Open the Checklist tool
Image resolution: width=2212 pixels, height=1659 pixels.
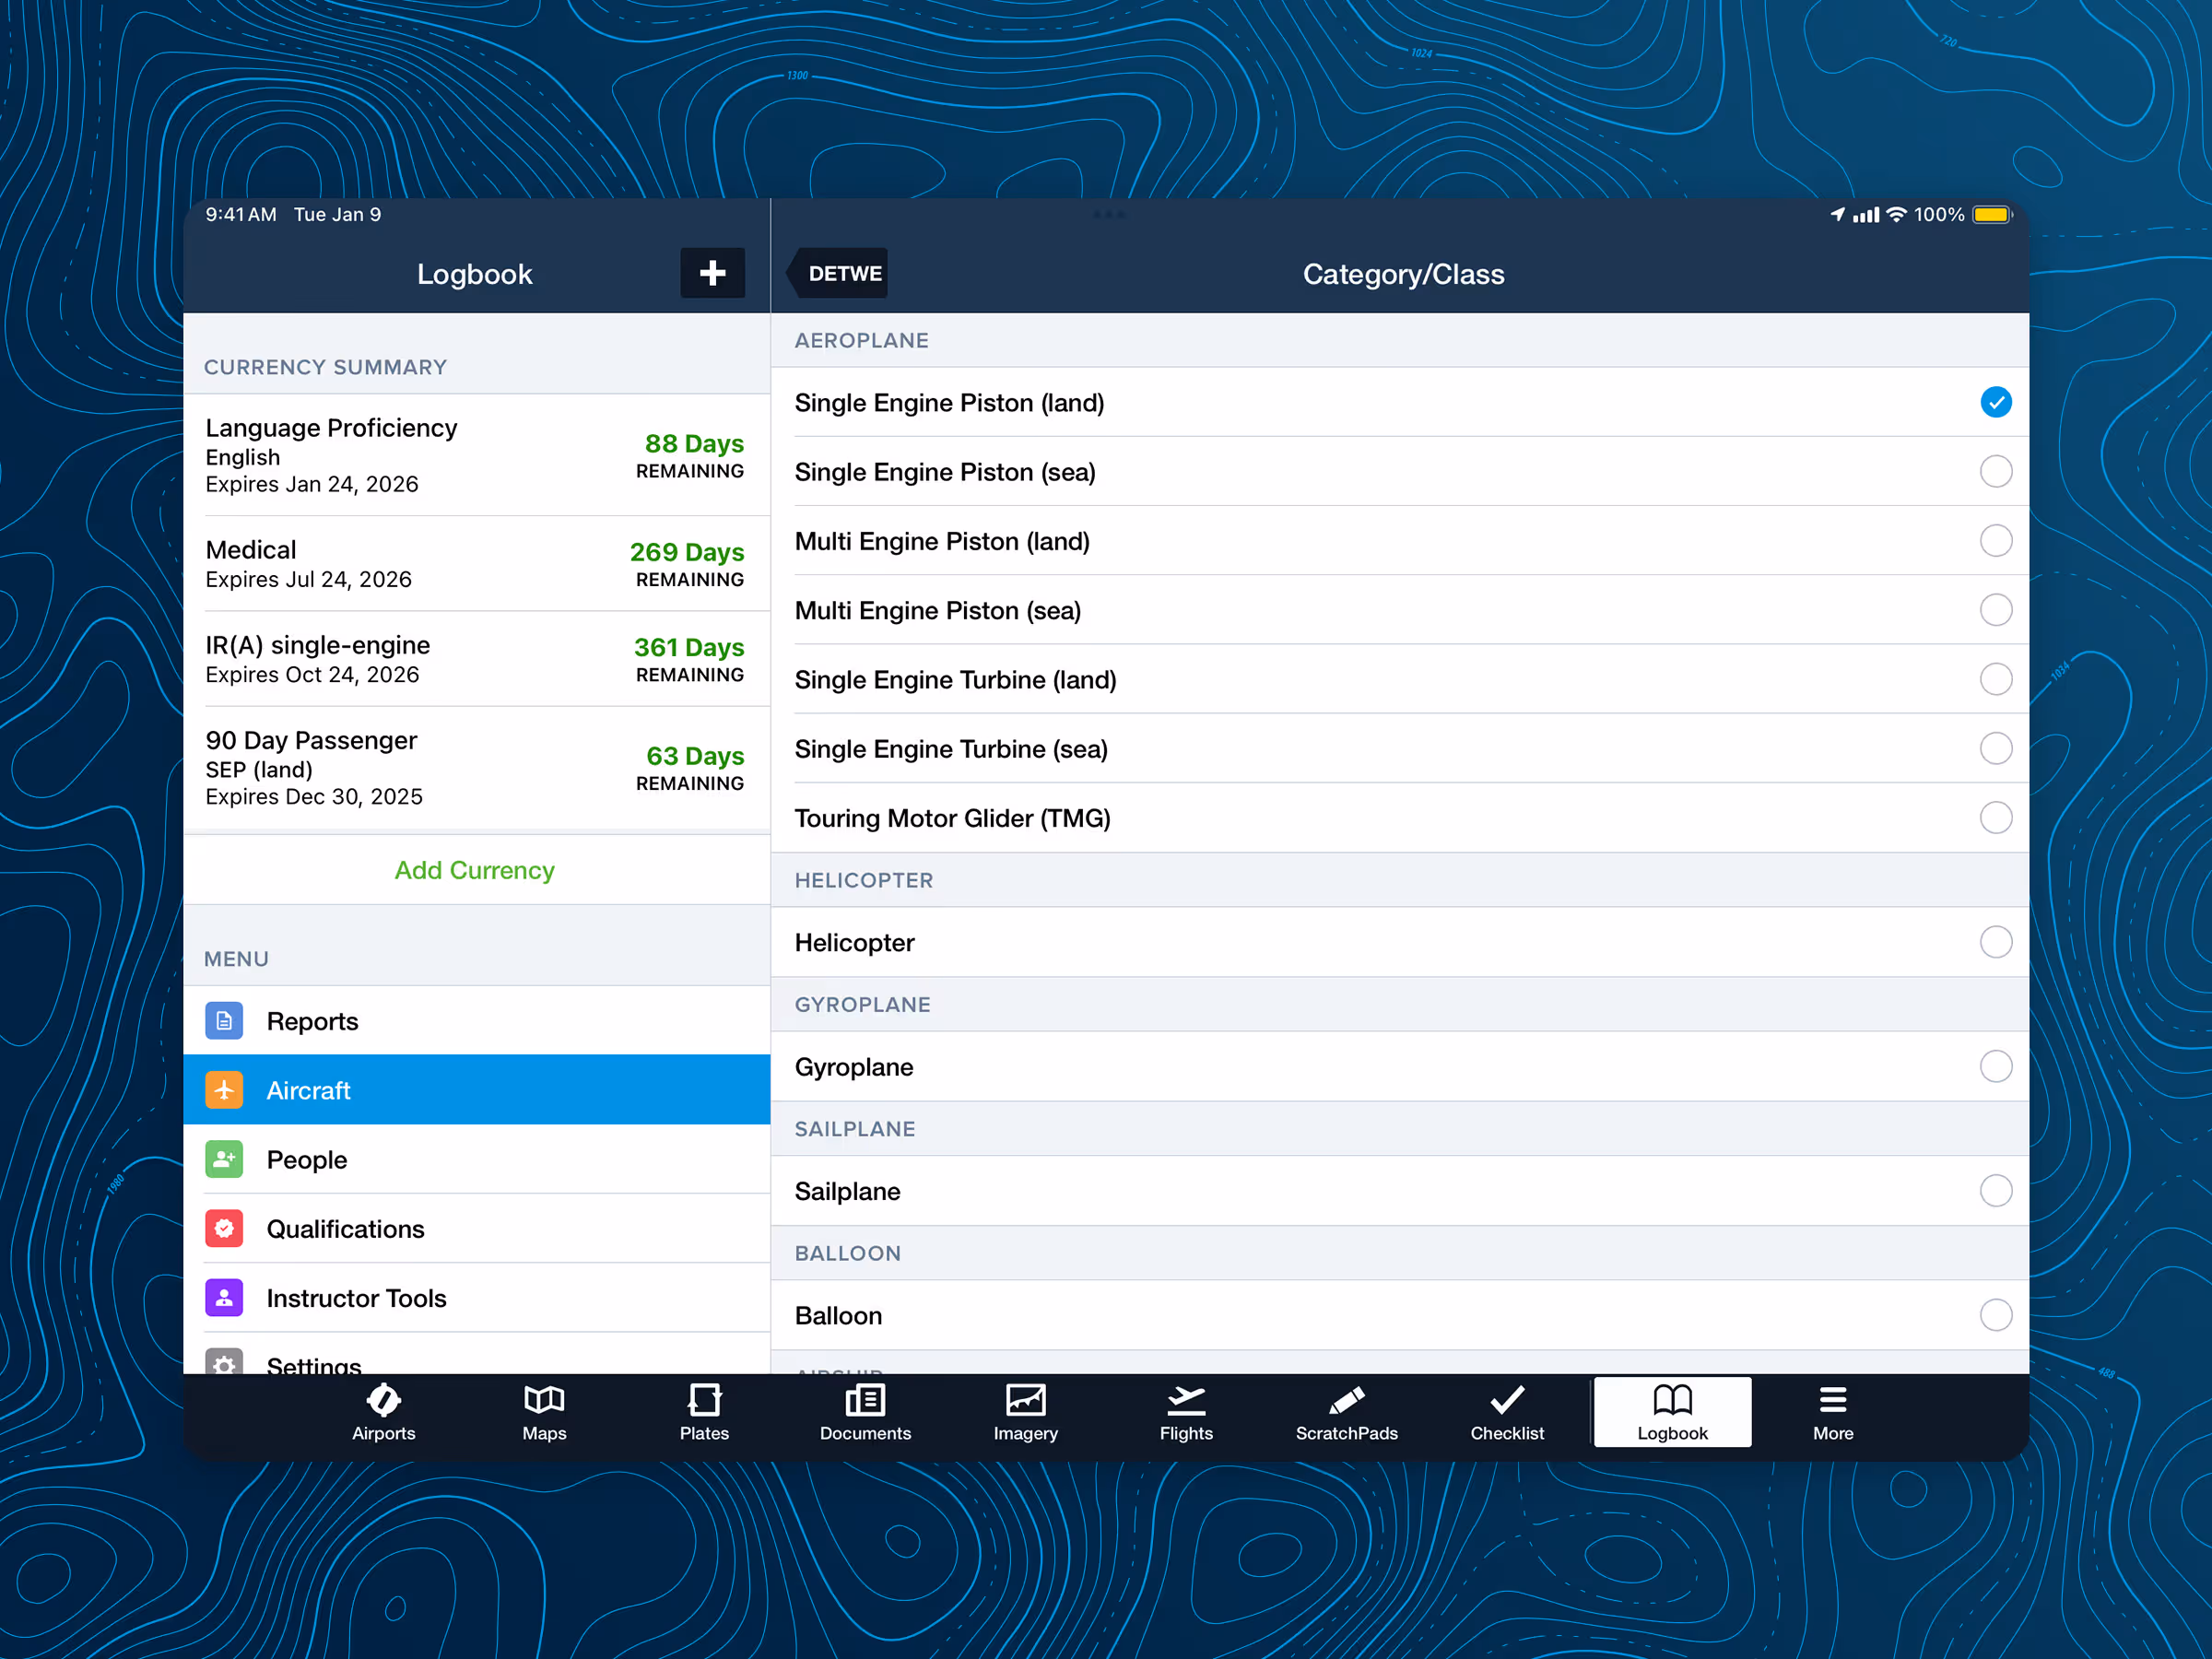[1507, 1412]
